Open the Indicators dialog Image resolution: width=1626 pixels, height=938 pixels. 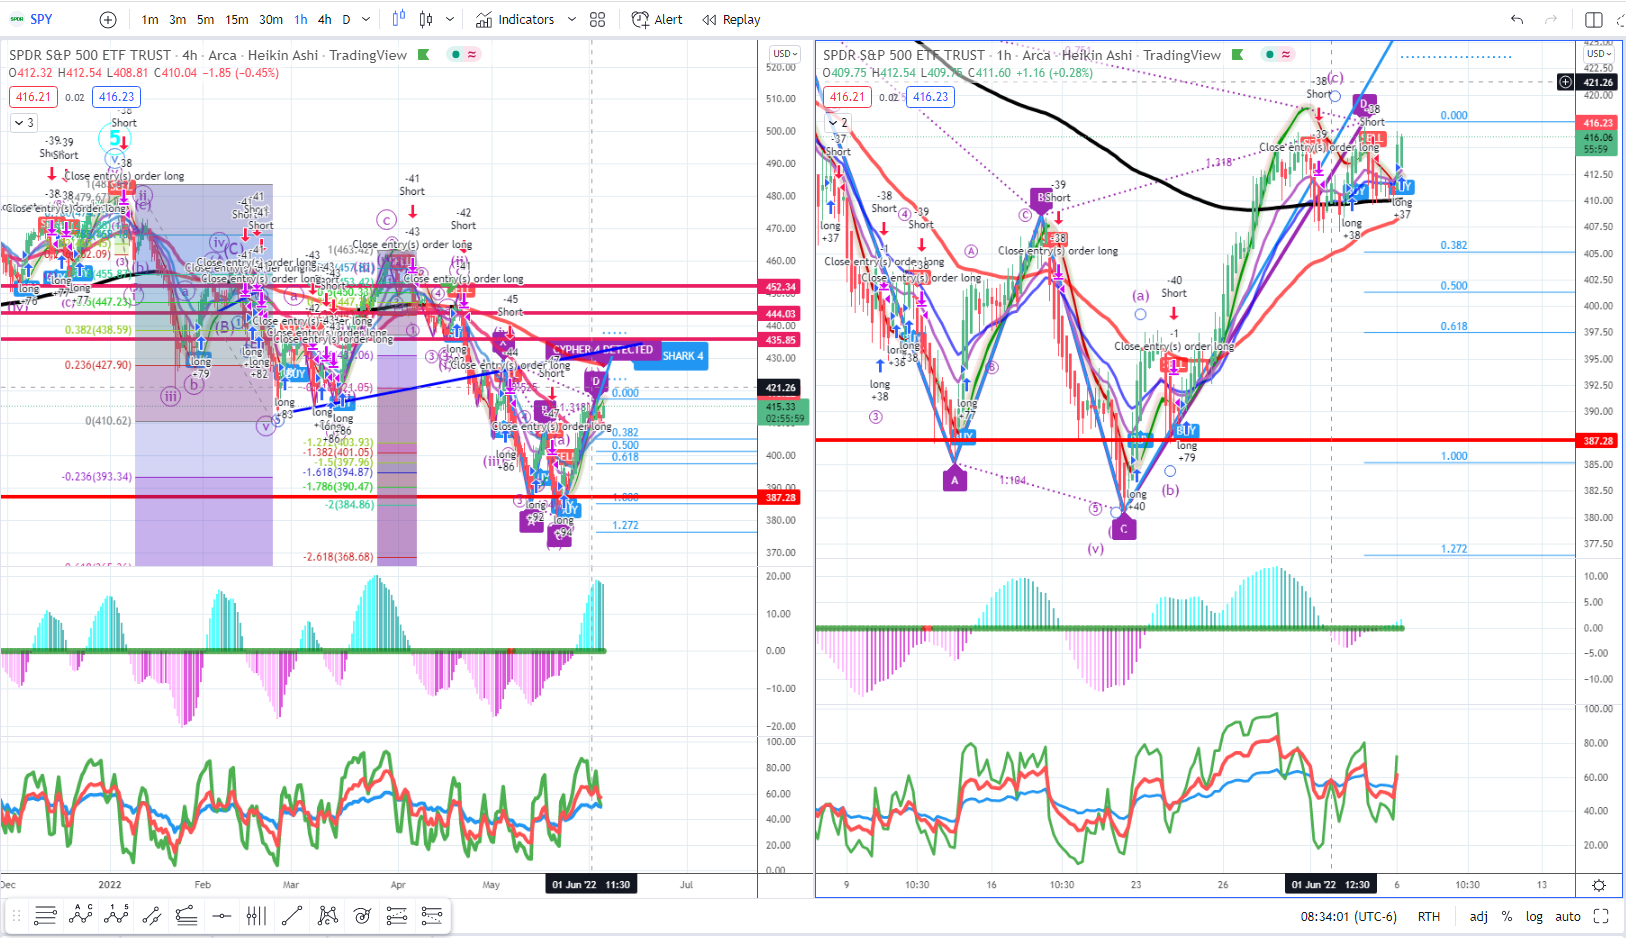[515, 20]
